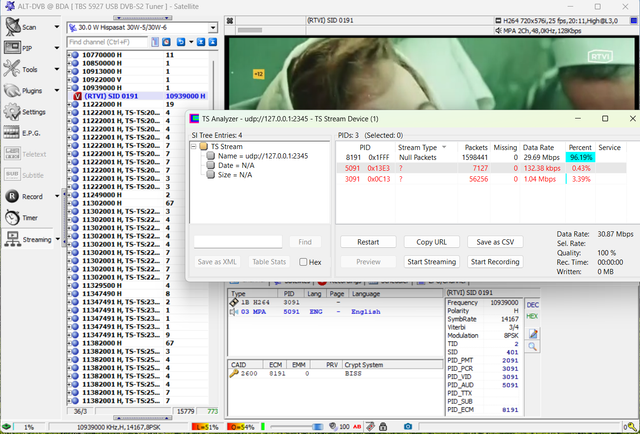Open the Streaming dropdown arrow
This screenshot has height=434, width=640.
[x=58, y=239]
